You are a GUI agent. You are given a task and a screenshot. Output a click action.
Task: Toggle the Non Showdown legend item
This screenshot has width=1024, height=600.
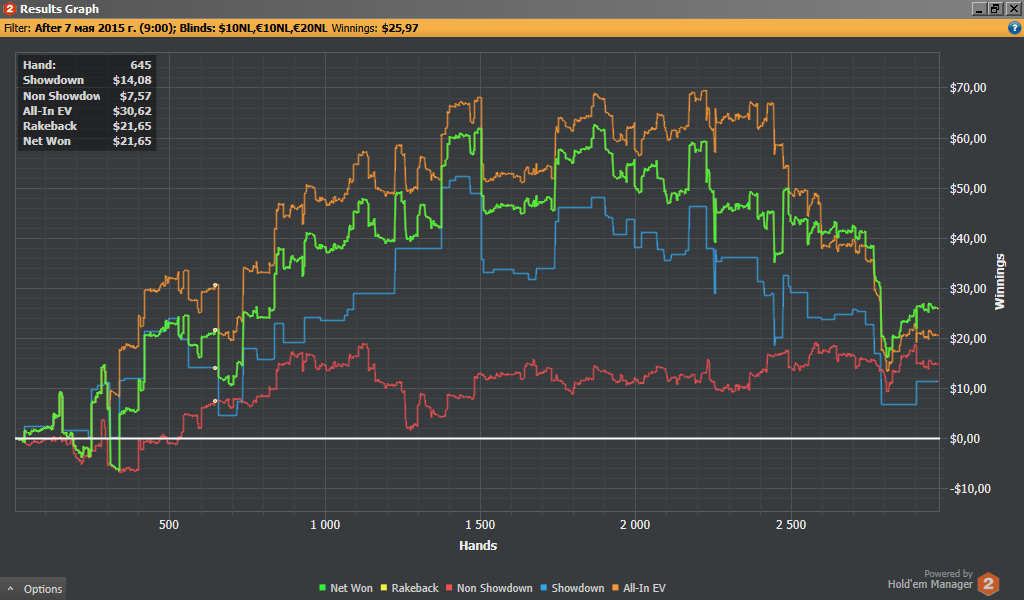coord(488,588)
